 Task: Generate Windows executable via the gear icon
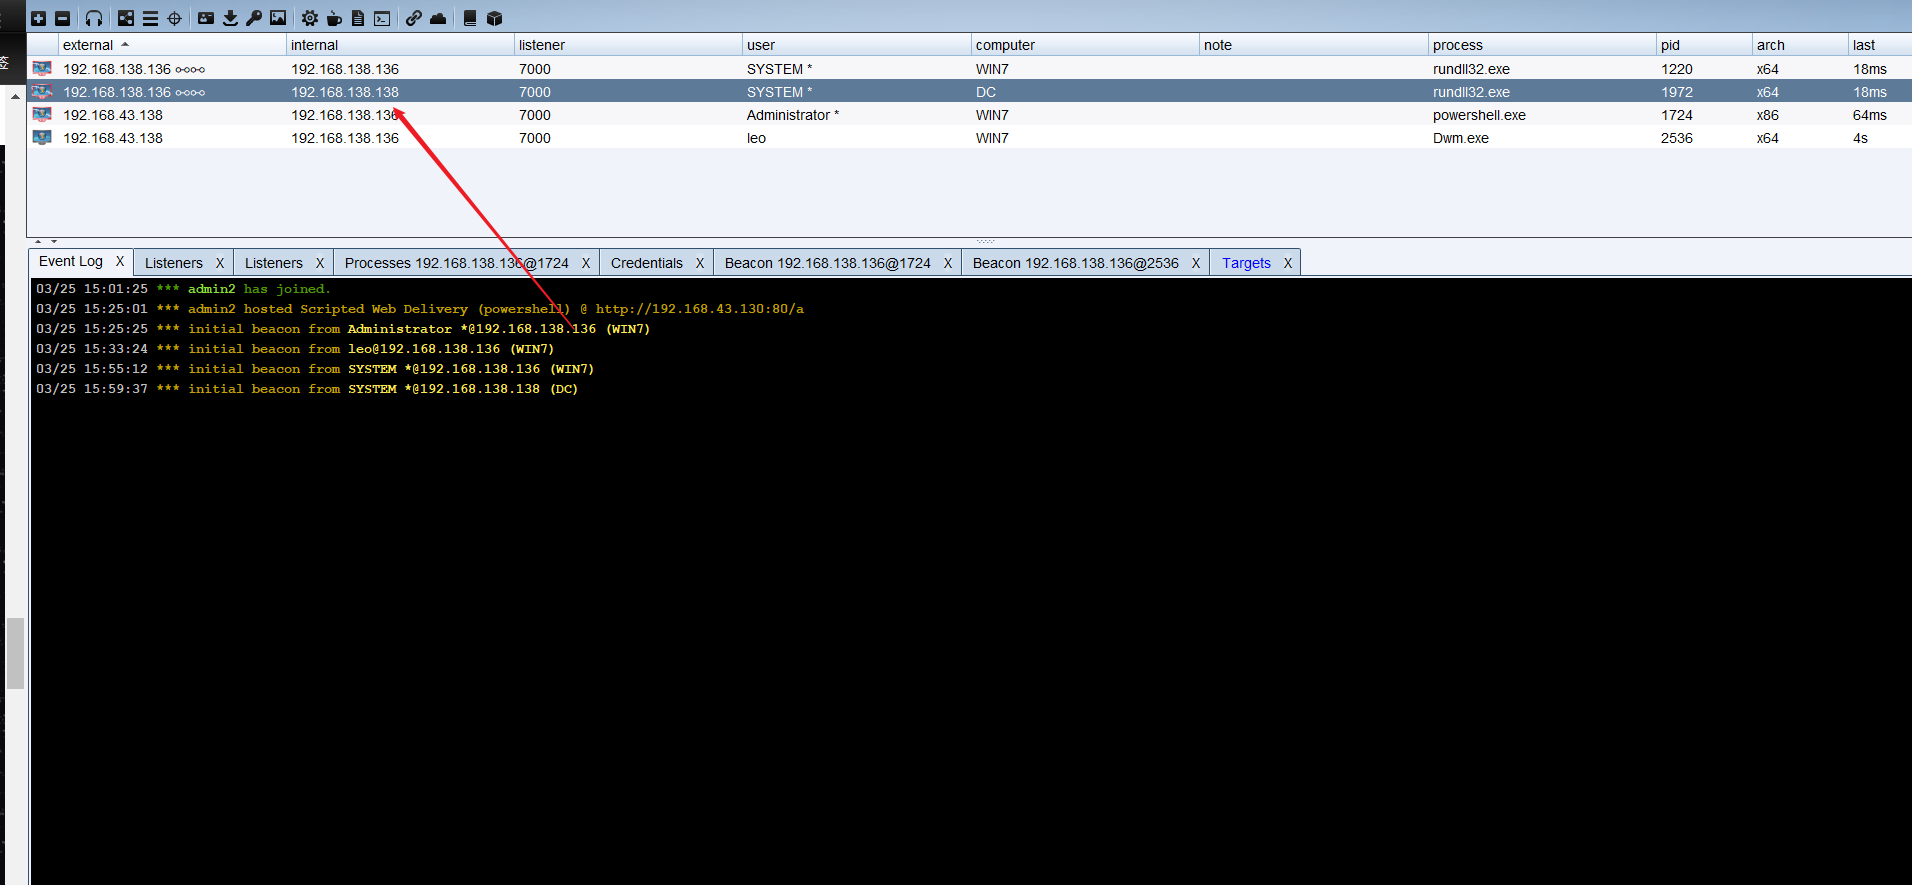coord(310,18)
